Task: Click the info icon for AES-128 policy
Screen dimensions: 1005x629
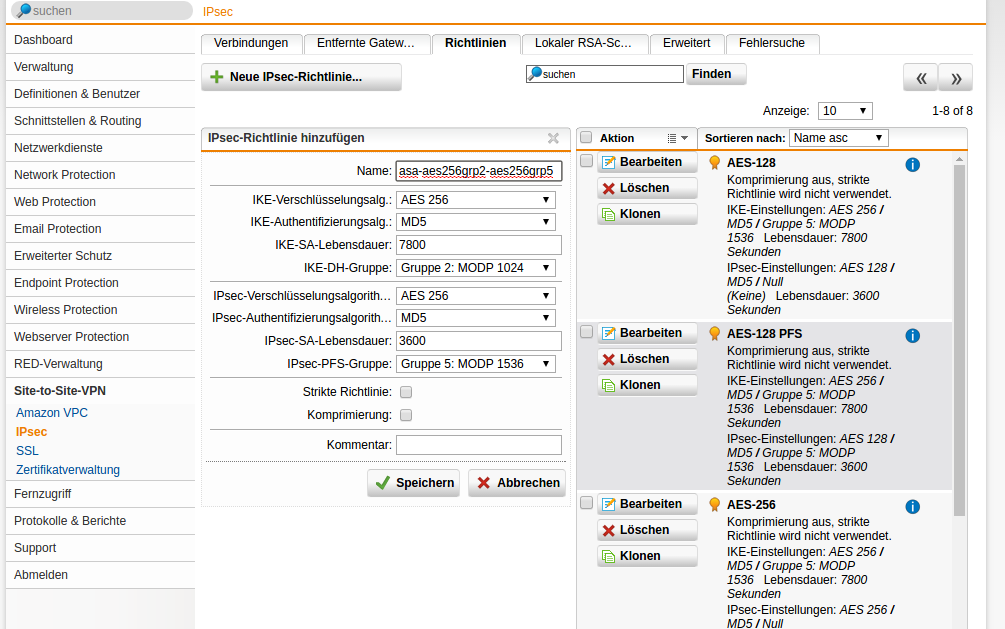Action: coord(912,165)
